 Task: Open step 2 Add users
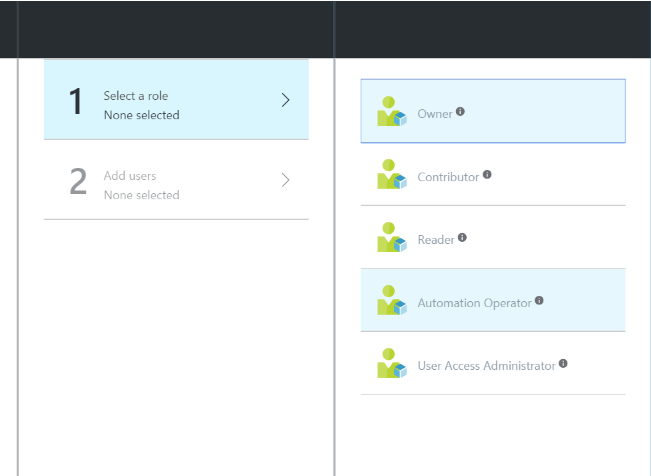[x=176, y=180]
